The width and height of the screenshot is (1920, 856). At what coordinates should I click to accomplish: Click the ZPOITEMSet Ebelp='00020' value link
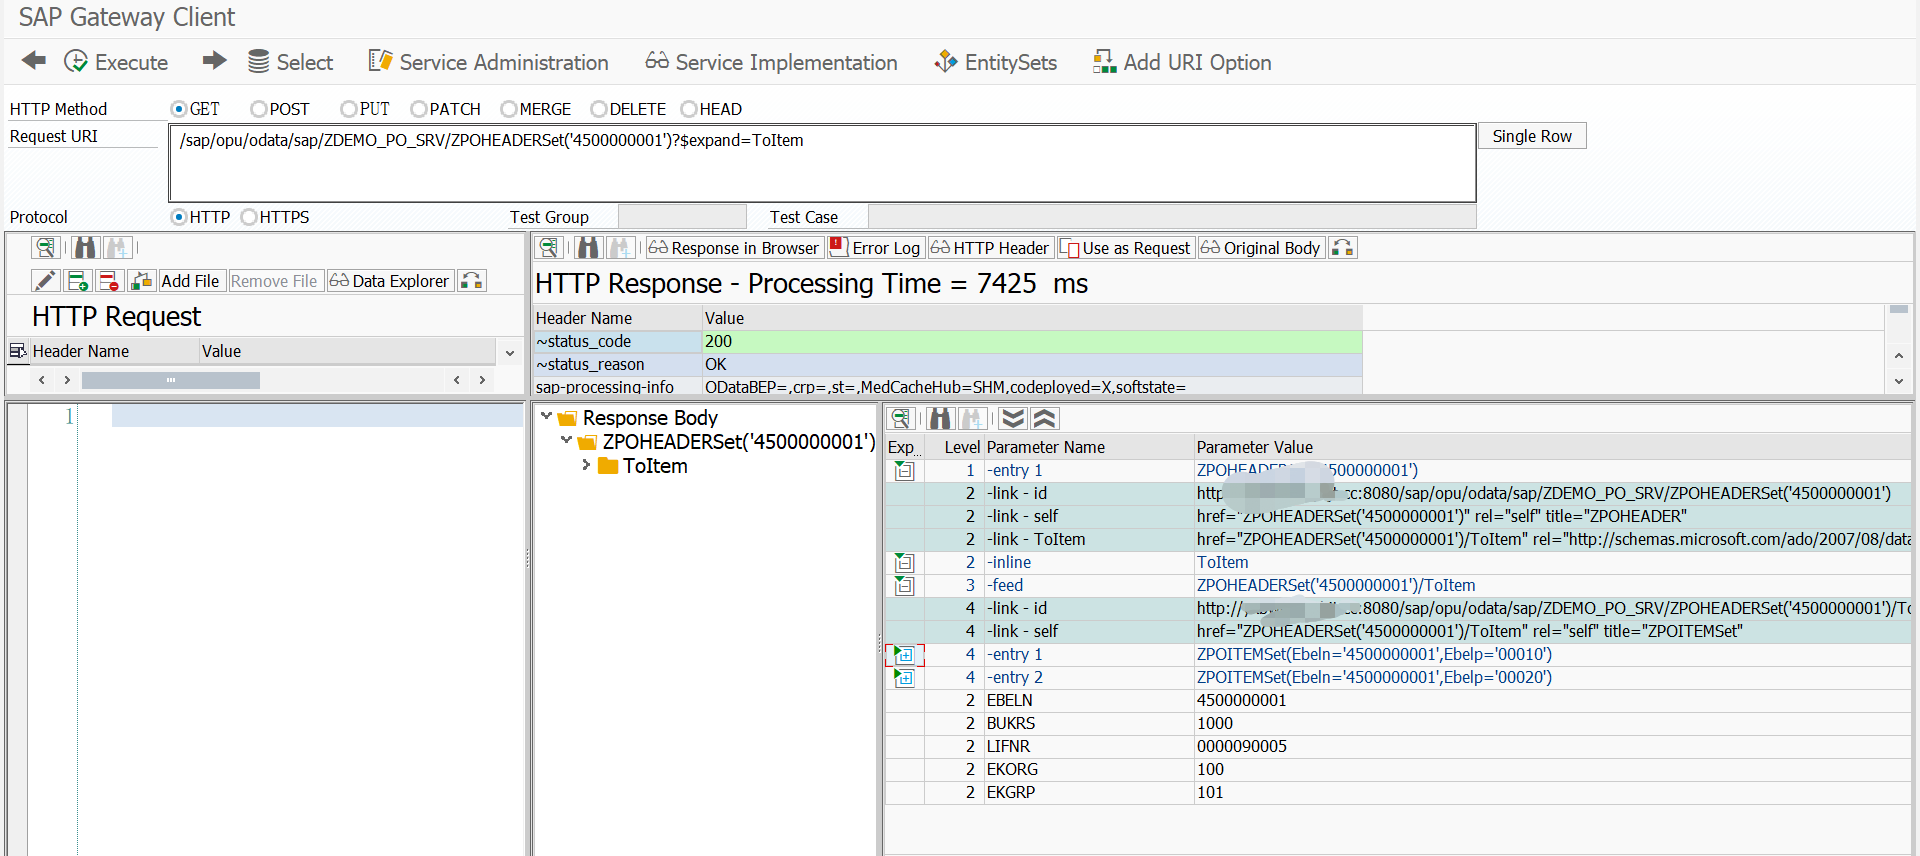pos(1374,677)
